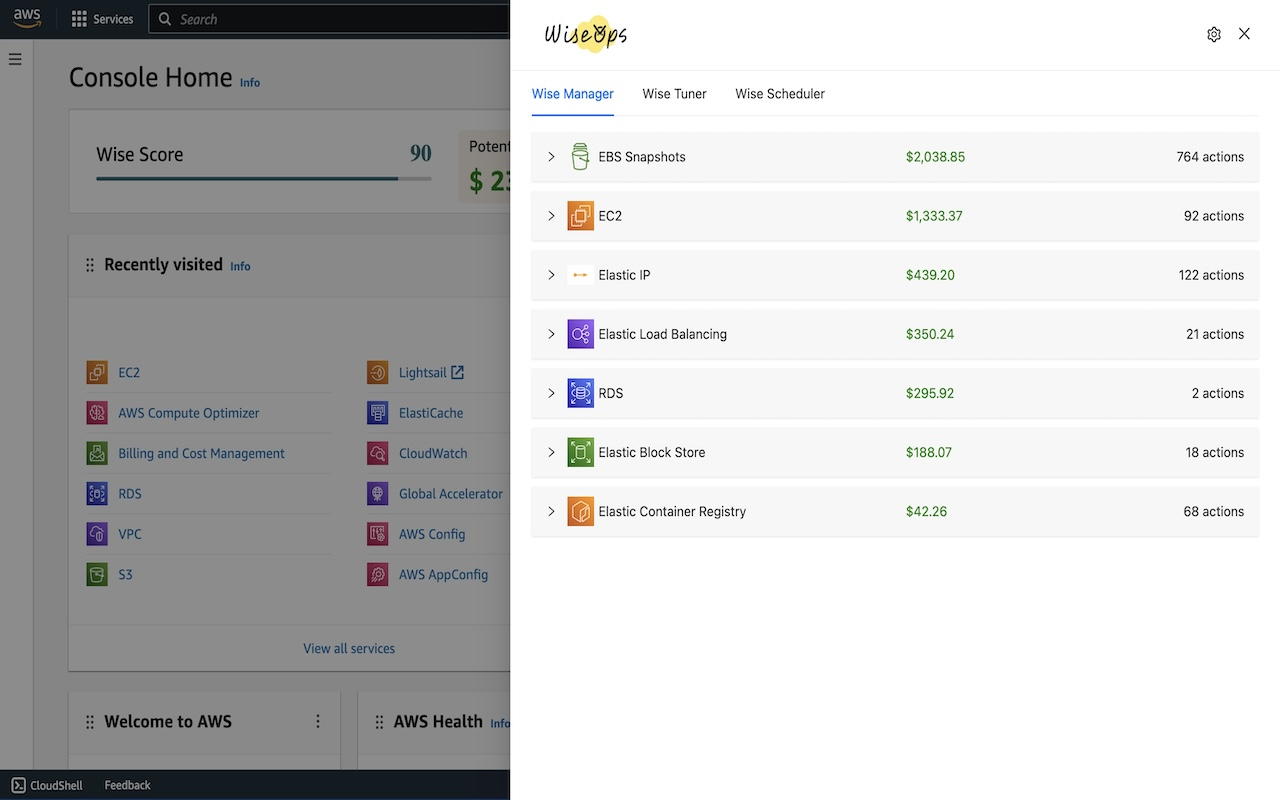The image size is (1280, 800).
Task: Open WiseOps settings gear icon
Action: (x=1214, y=34)
